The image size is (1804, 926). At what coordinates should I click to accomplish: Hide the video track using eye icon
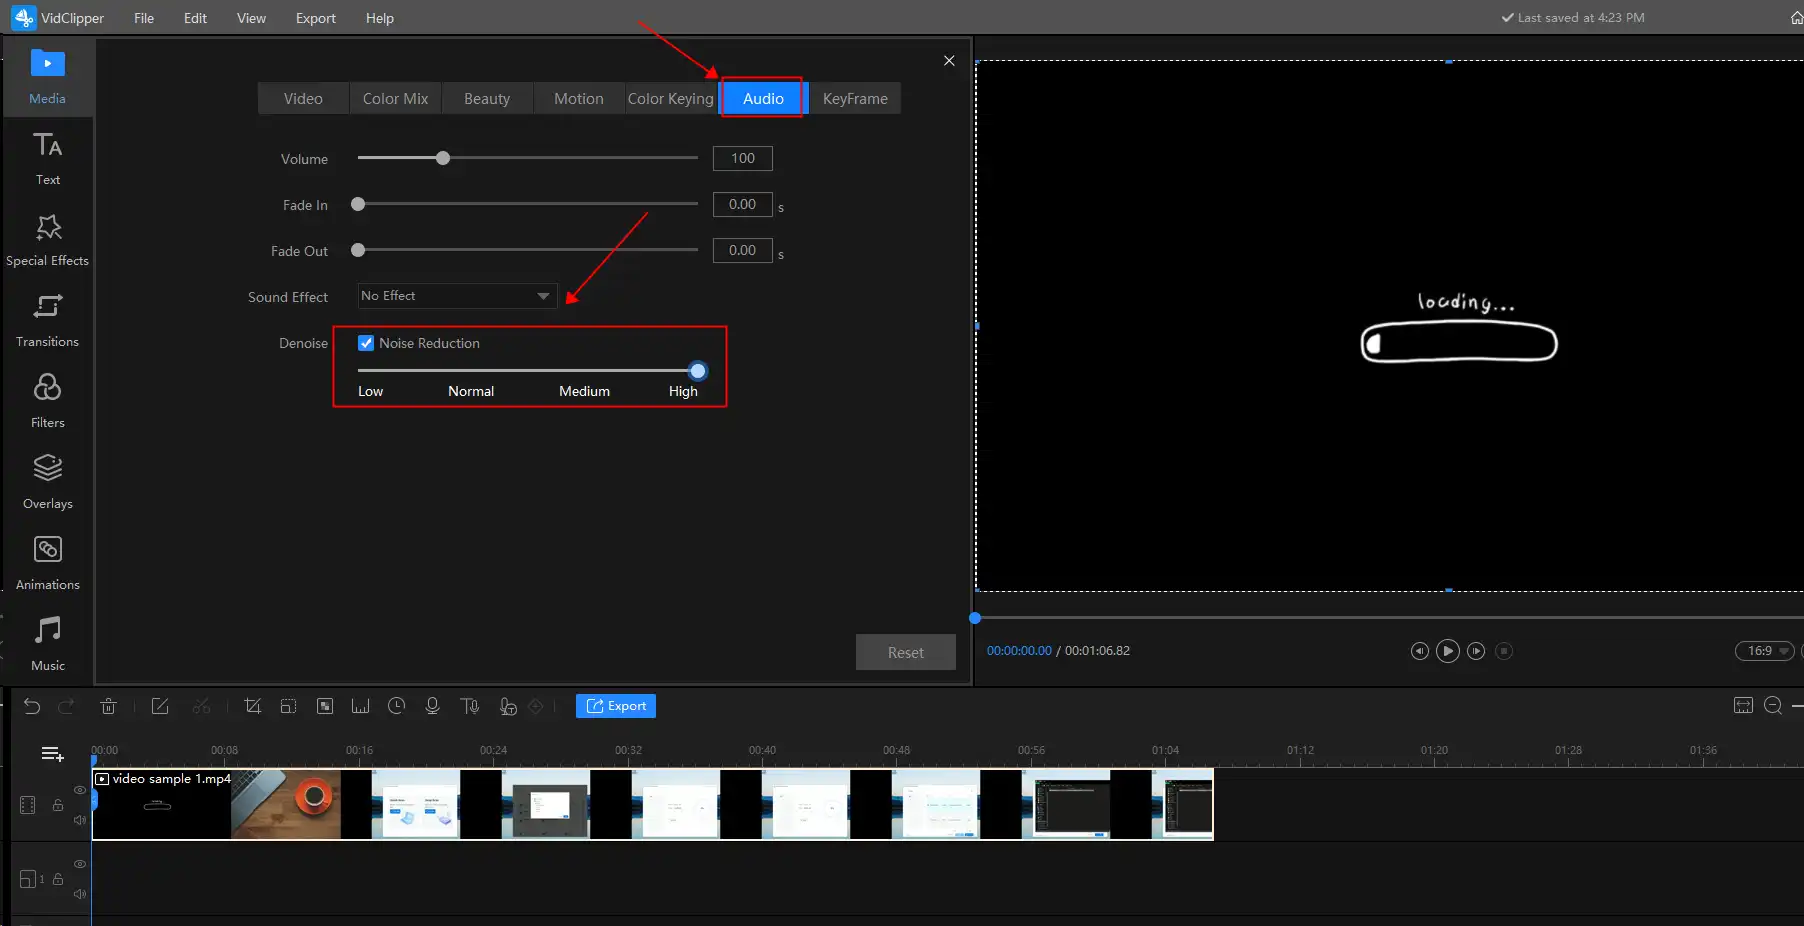80,790
